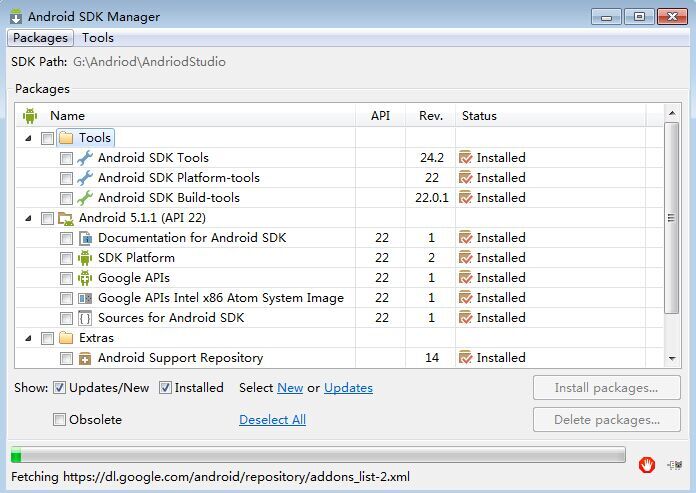Viewport: 696px width, 493px height.
Task: Click Installed status icon for Google APIs row
Action: coord(465,278)
